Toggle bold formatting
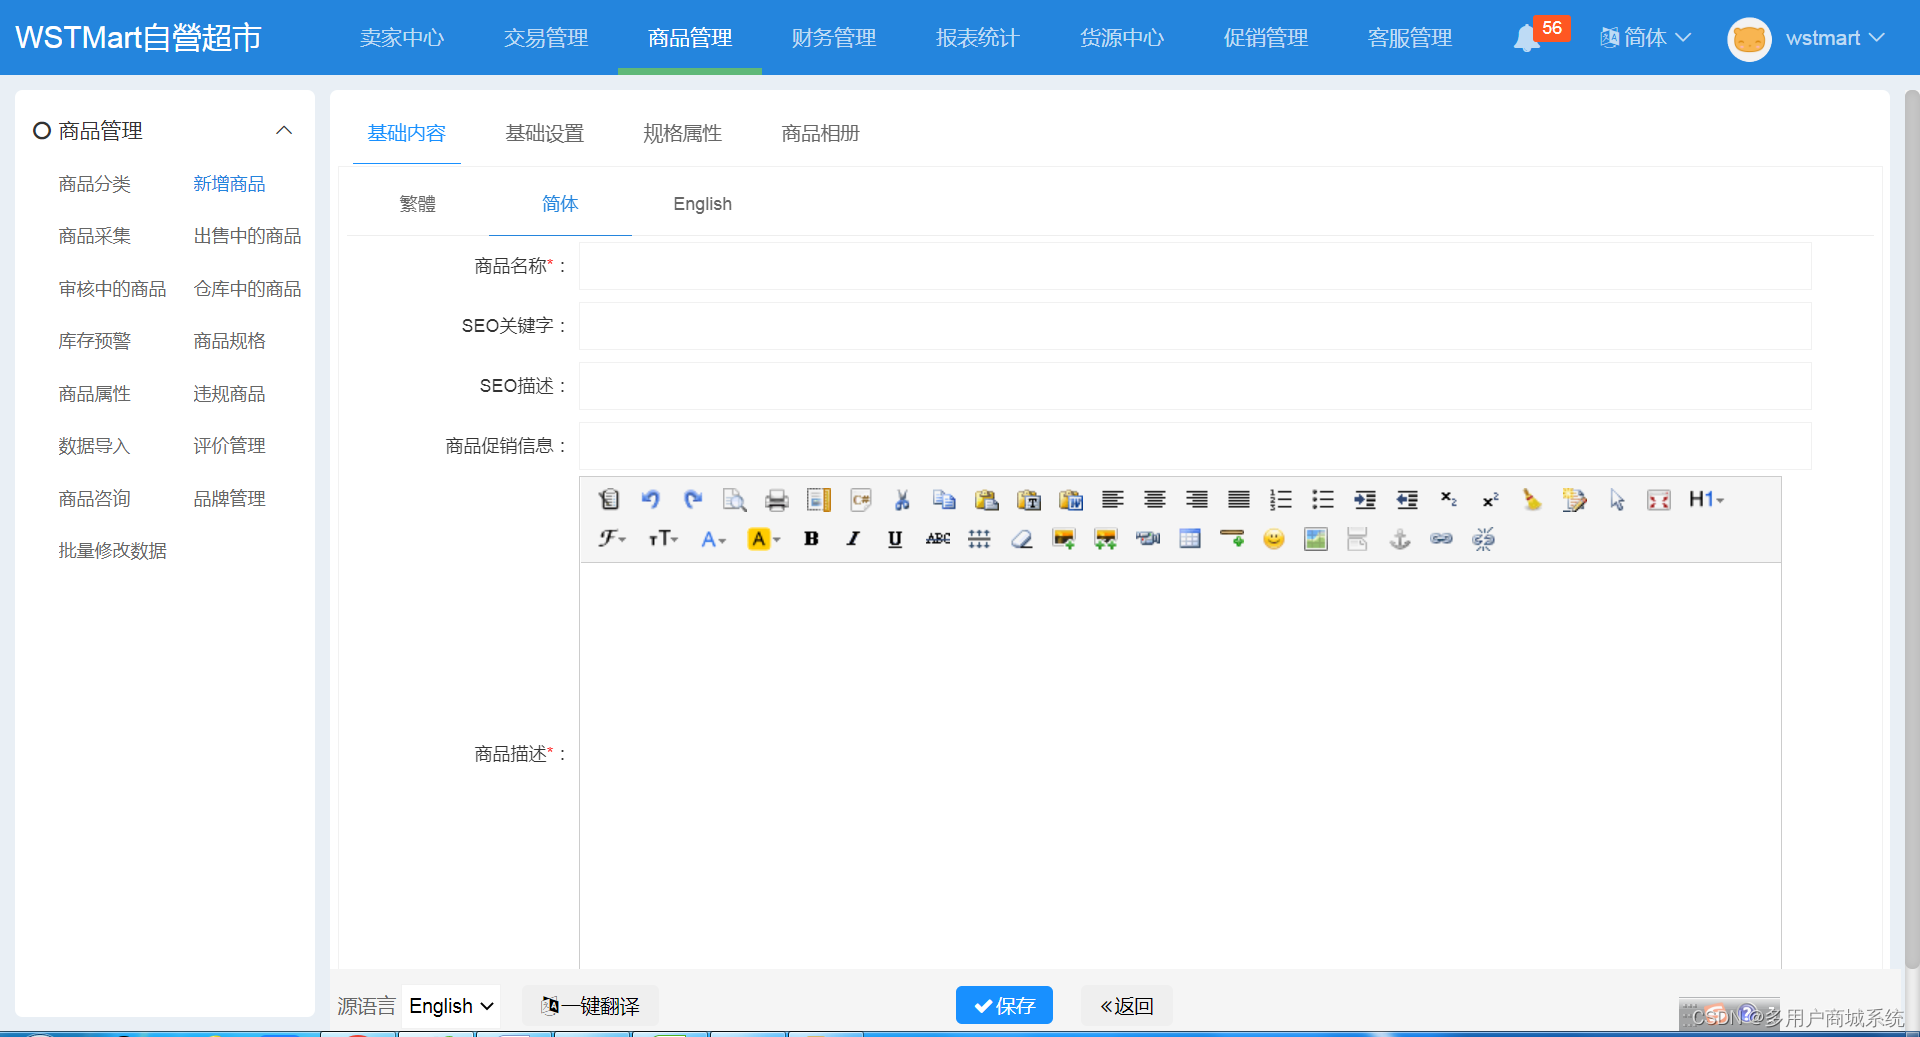The image size is (1920, 1037). point(811,539)
